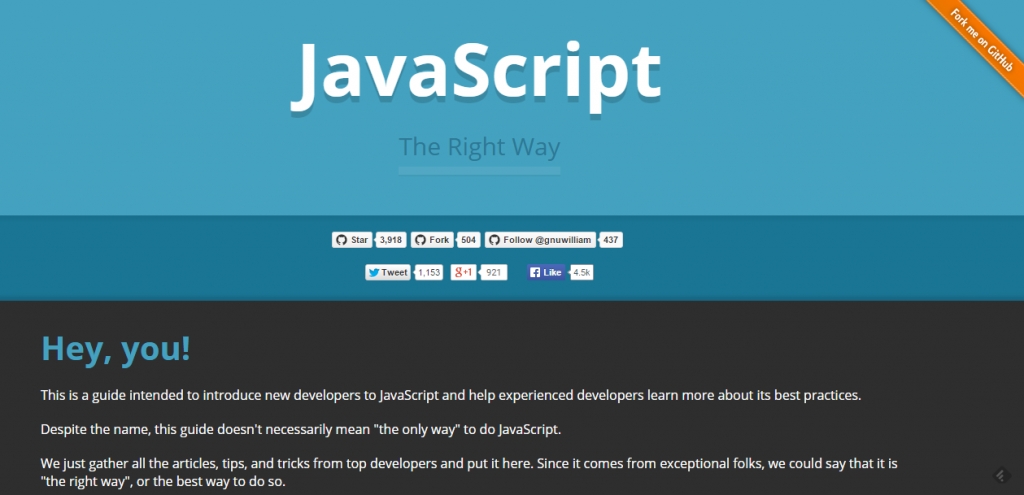Click the 921 Google plus count
1024x495 pixels.
pos(493,272)
